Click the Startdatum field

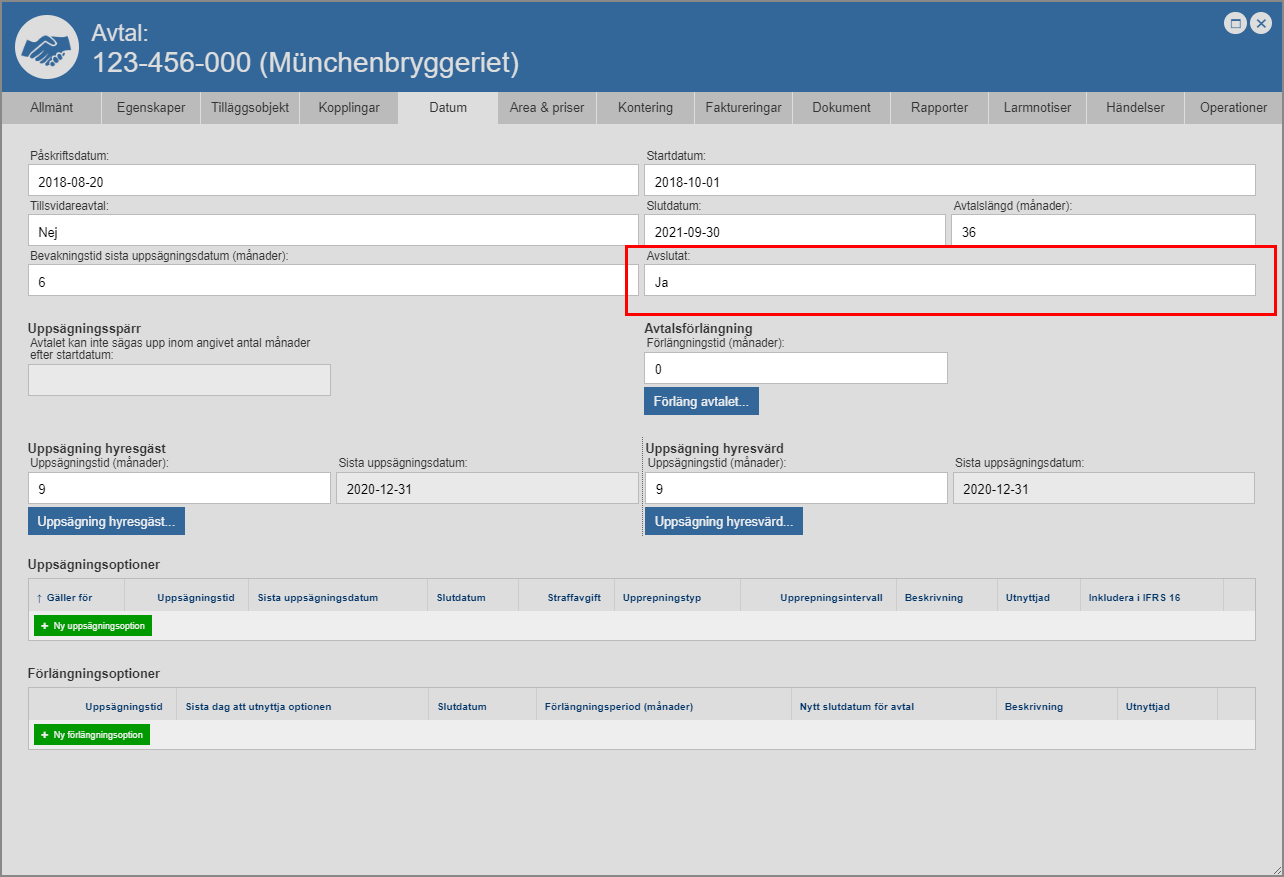pyautogui.click(x=949, y=180)
